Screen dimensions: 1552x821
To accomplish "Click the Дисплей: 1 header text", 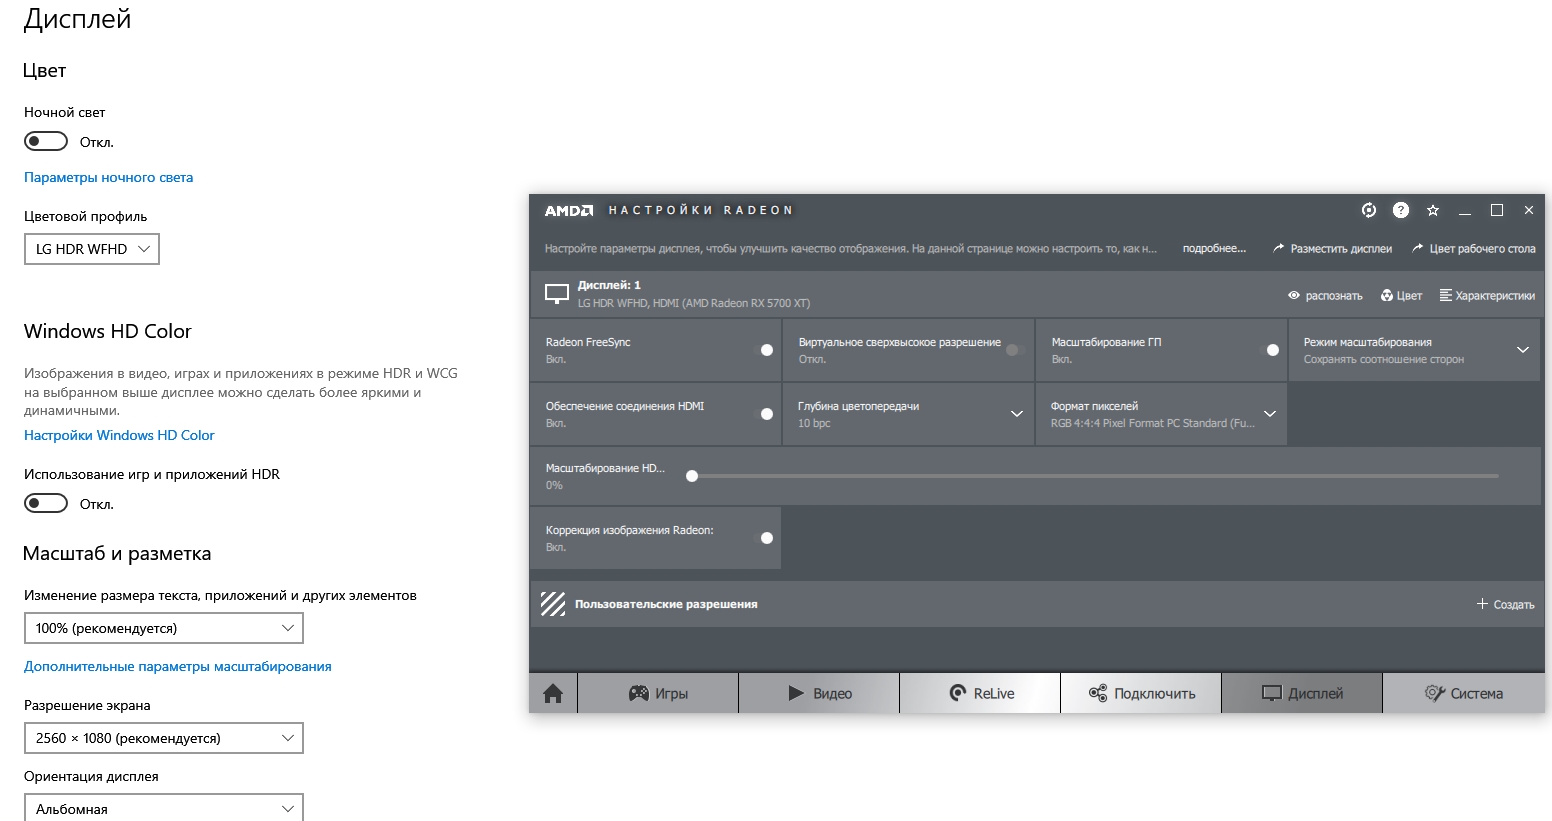I will (609, 285).
